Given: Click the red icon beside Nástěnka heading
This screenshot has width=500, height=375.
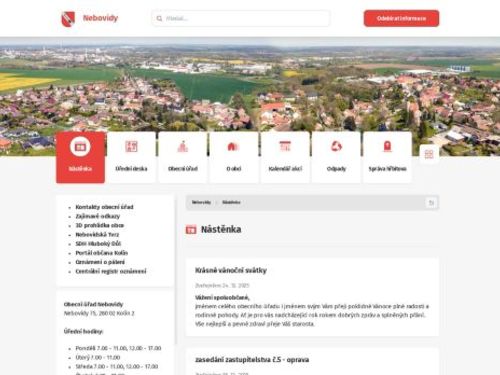Looking at the screenshot, I should click(x=191, y=230).
